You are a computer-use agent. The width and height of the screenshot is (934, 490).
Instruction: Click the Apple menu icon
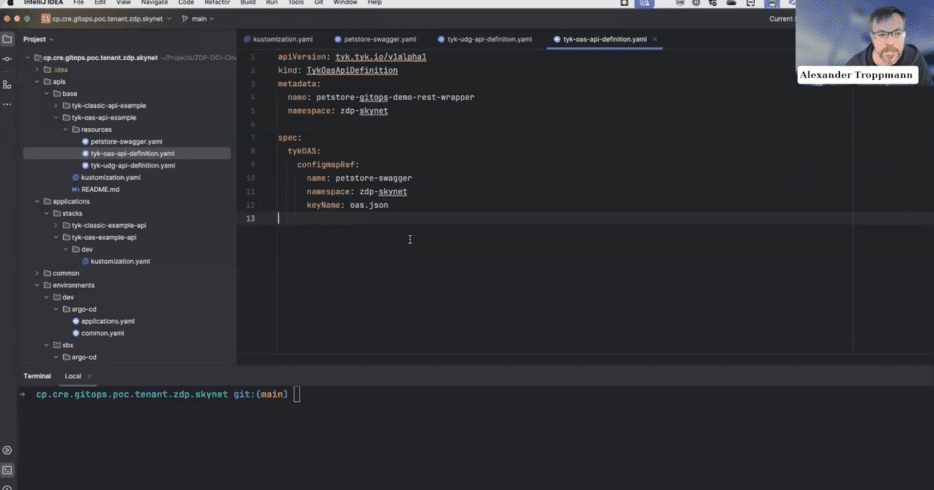coord(10,2)
